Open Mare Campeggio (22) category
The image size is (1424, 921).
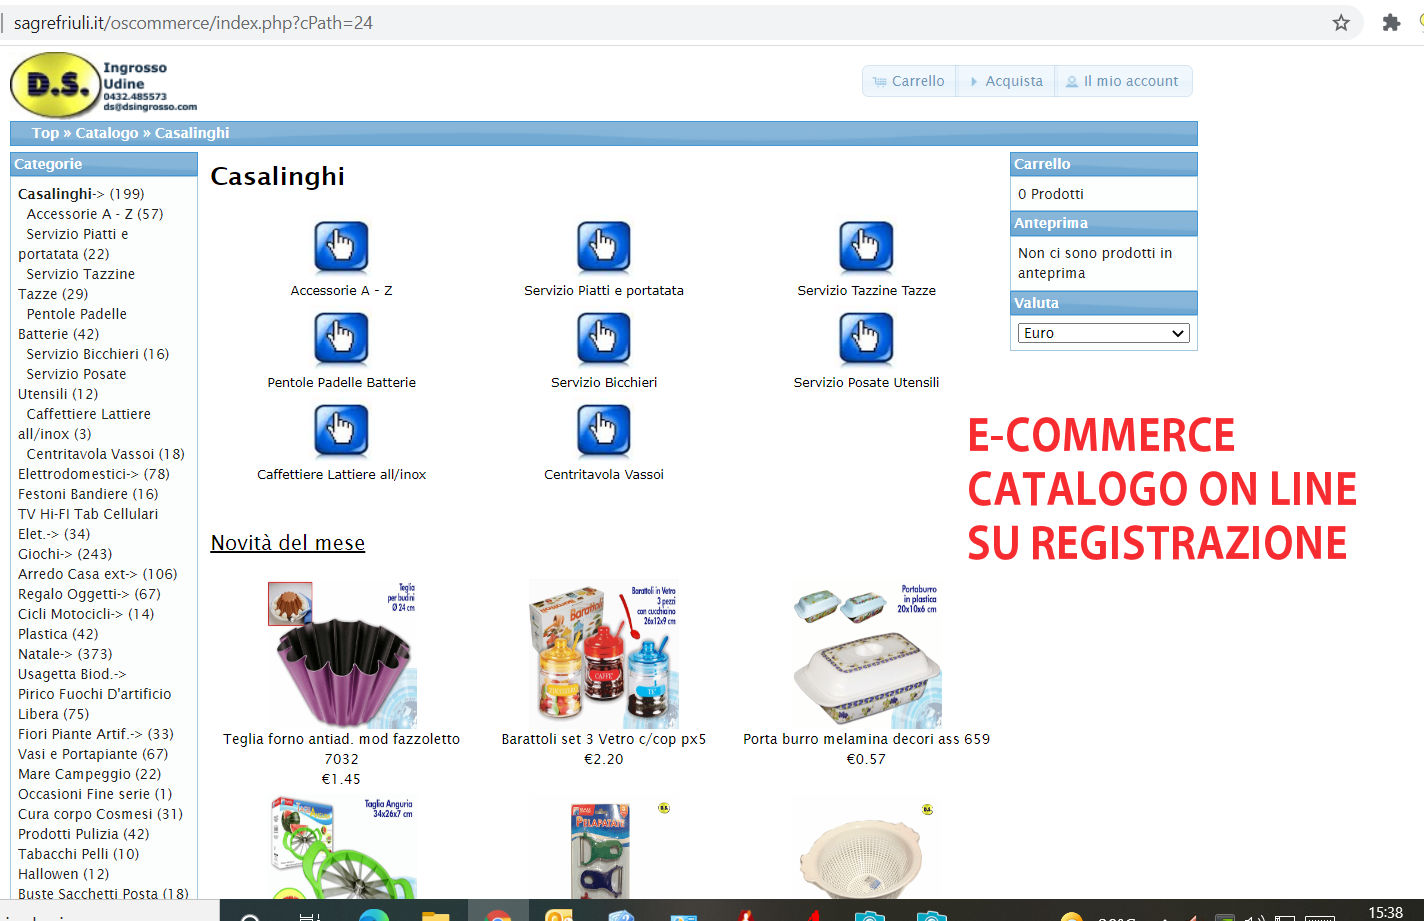[89, 774]
